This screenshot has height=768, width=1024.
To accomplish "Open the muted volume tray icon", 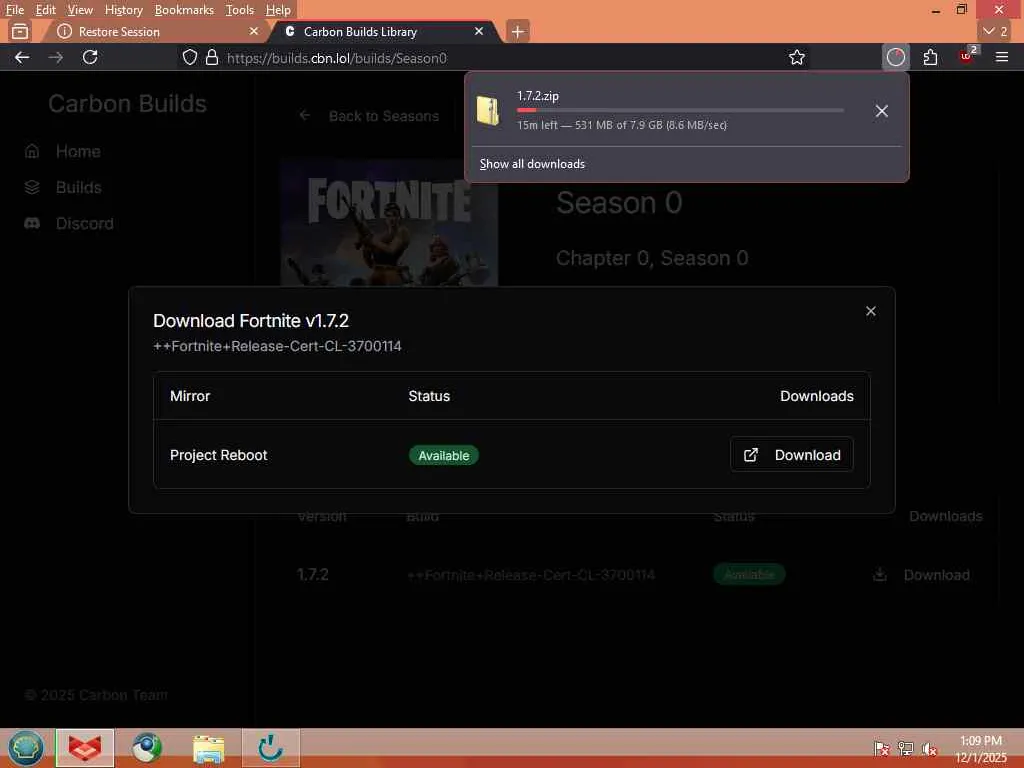I will pyautogui.click(x=929, y=749).
